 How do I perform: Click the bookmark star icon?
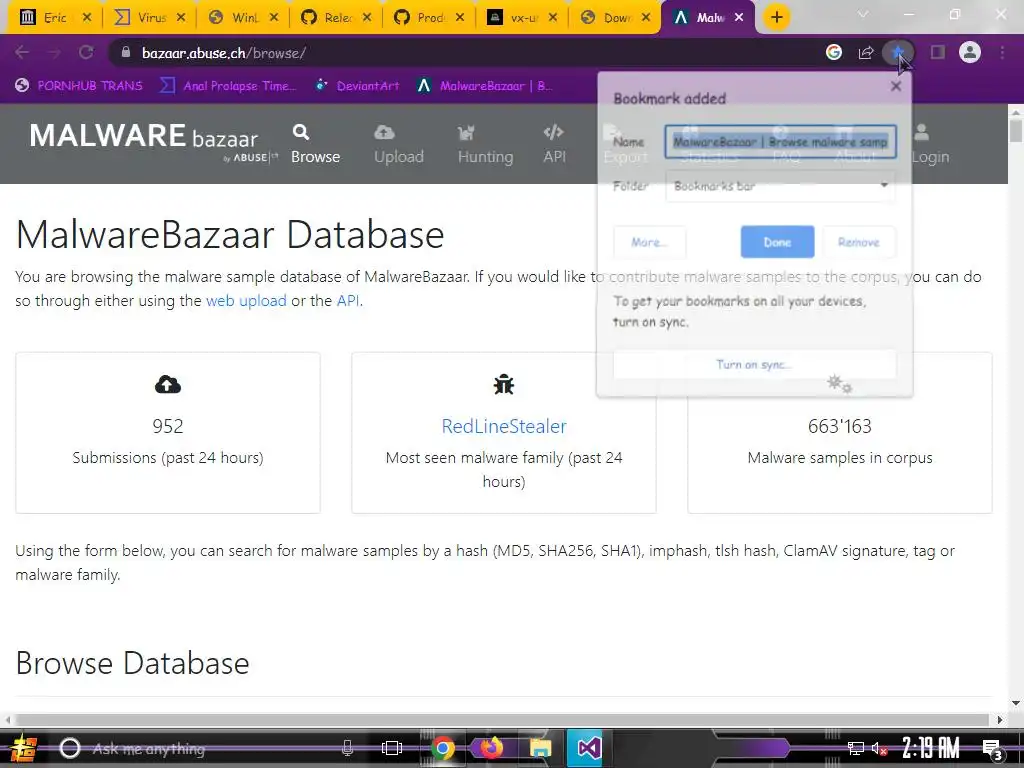[x=898, y=52]
